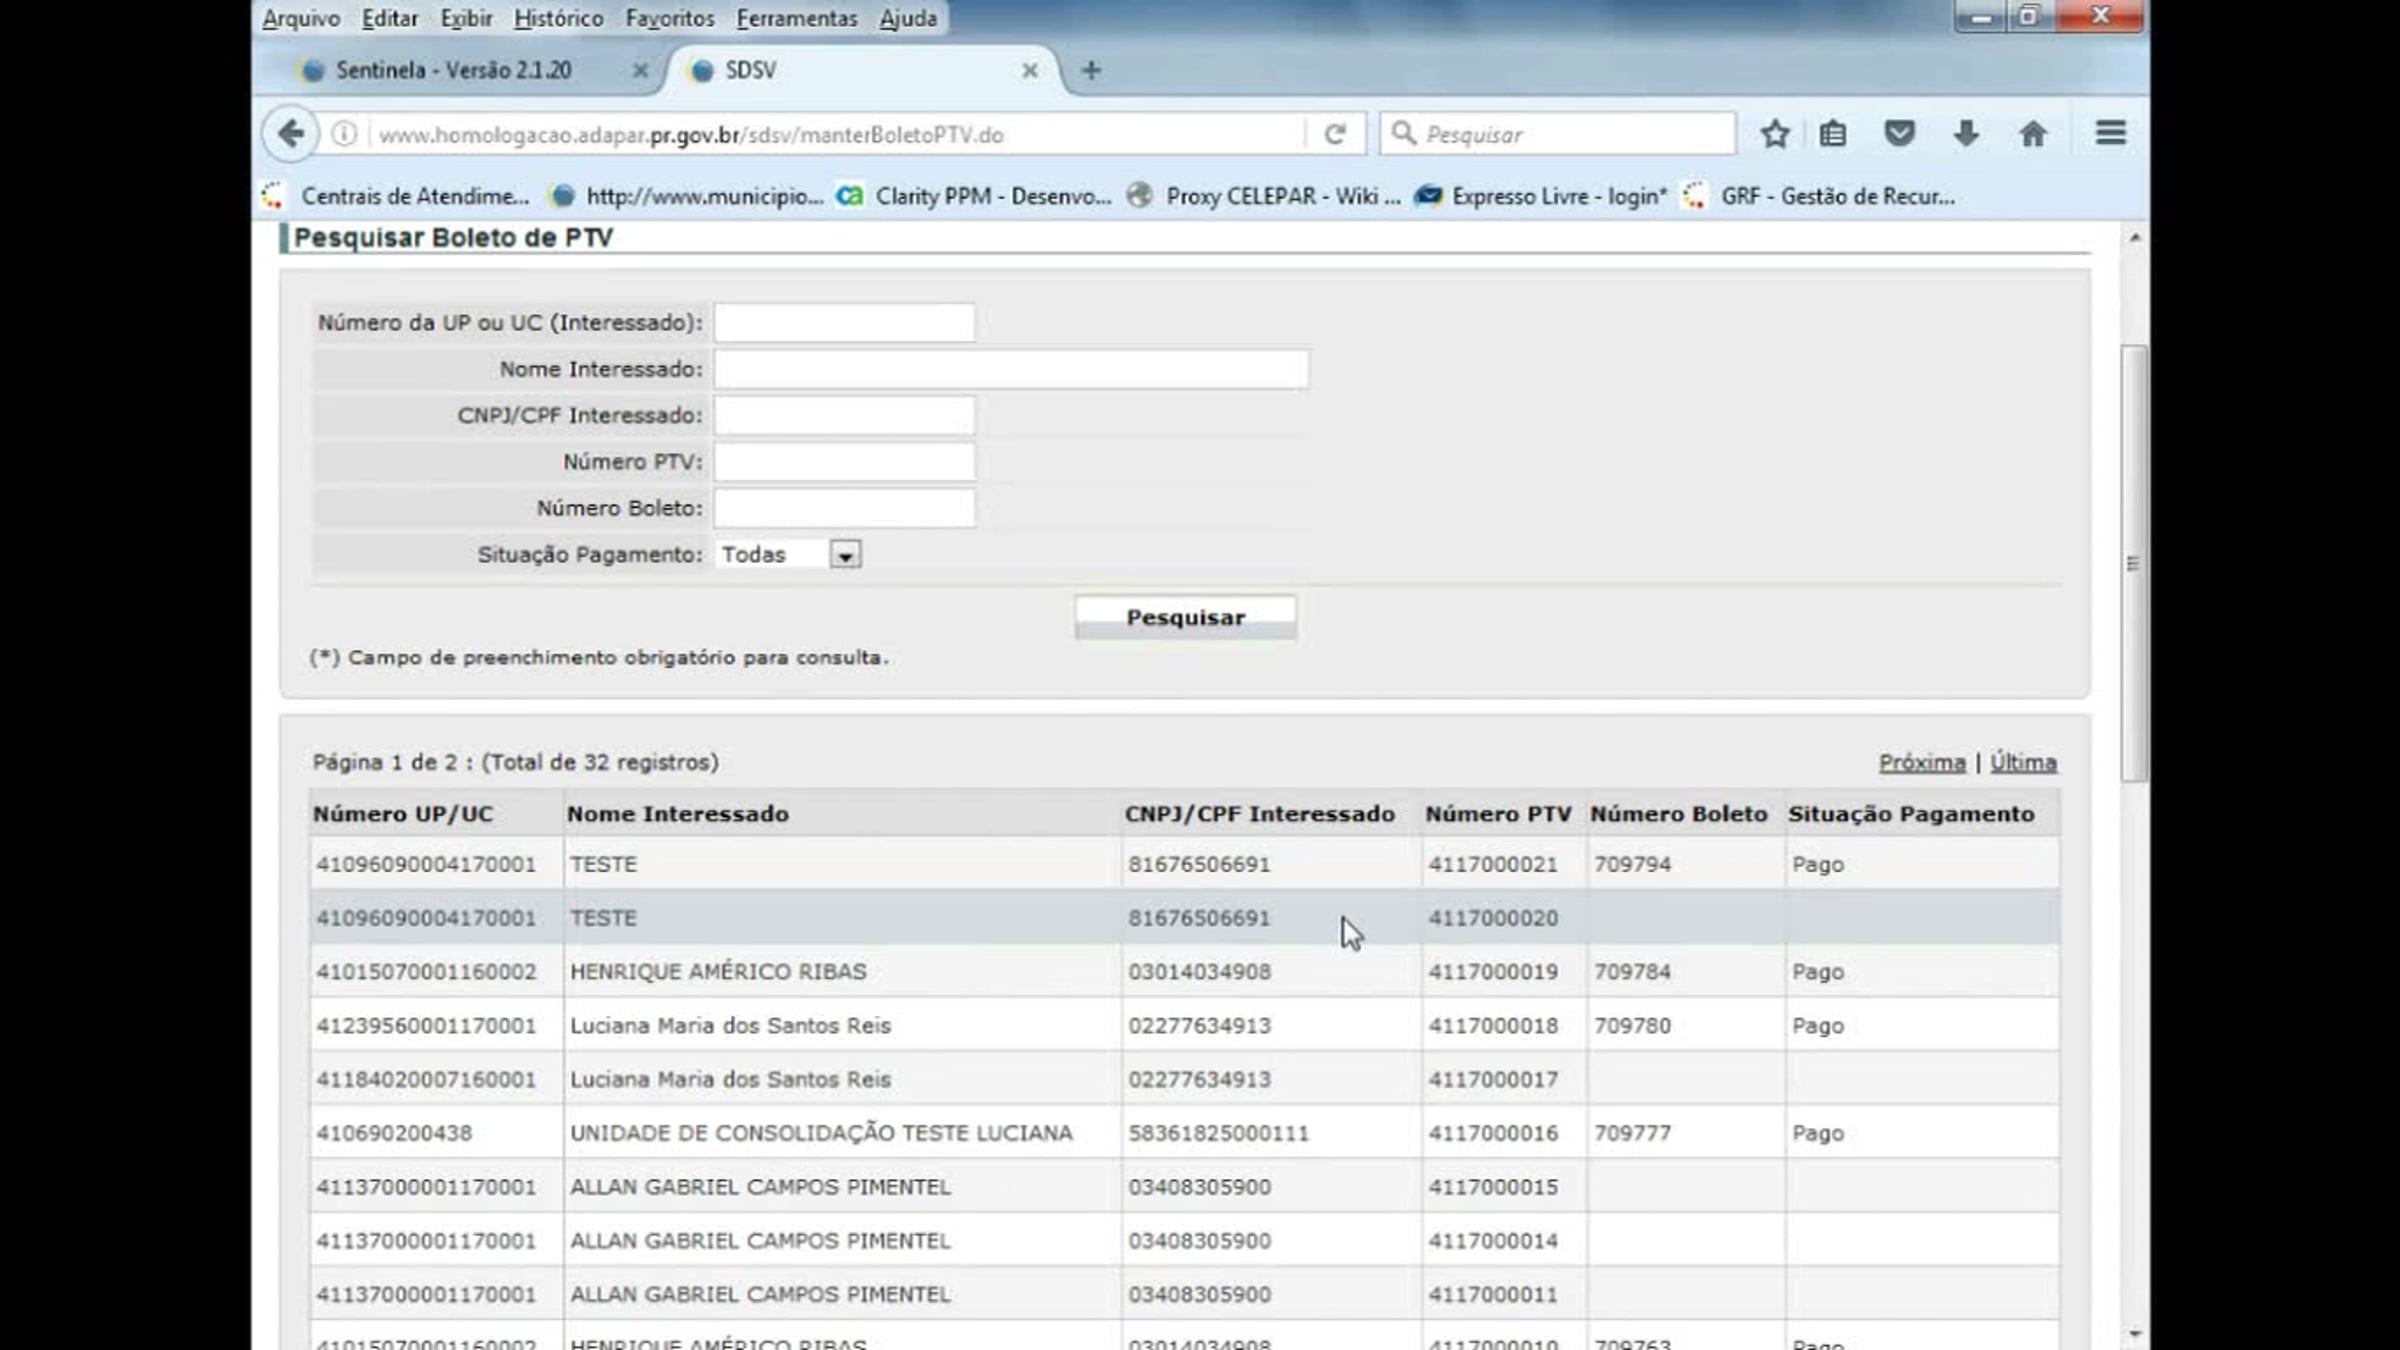Screen dimensions: 2400x1350
Task: Go to the home page icon
Action: [2033, 134]
